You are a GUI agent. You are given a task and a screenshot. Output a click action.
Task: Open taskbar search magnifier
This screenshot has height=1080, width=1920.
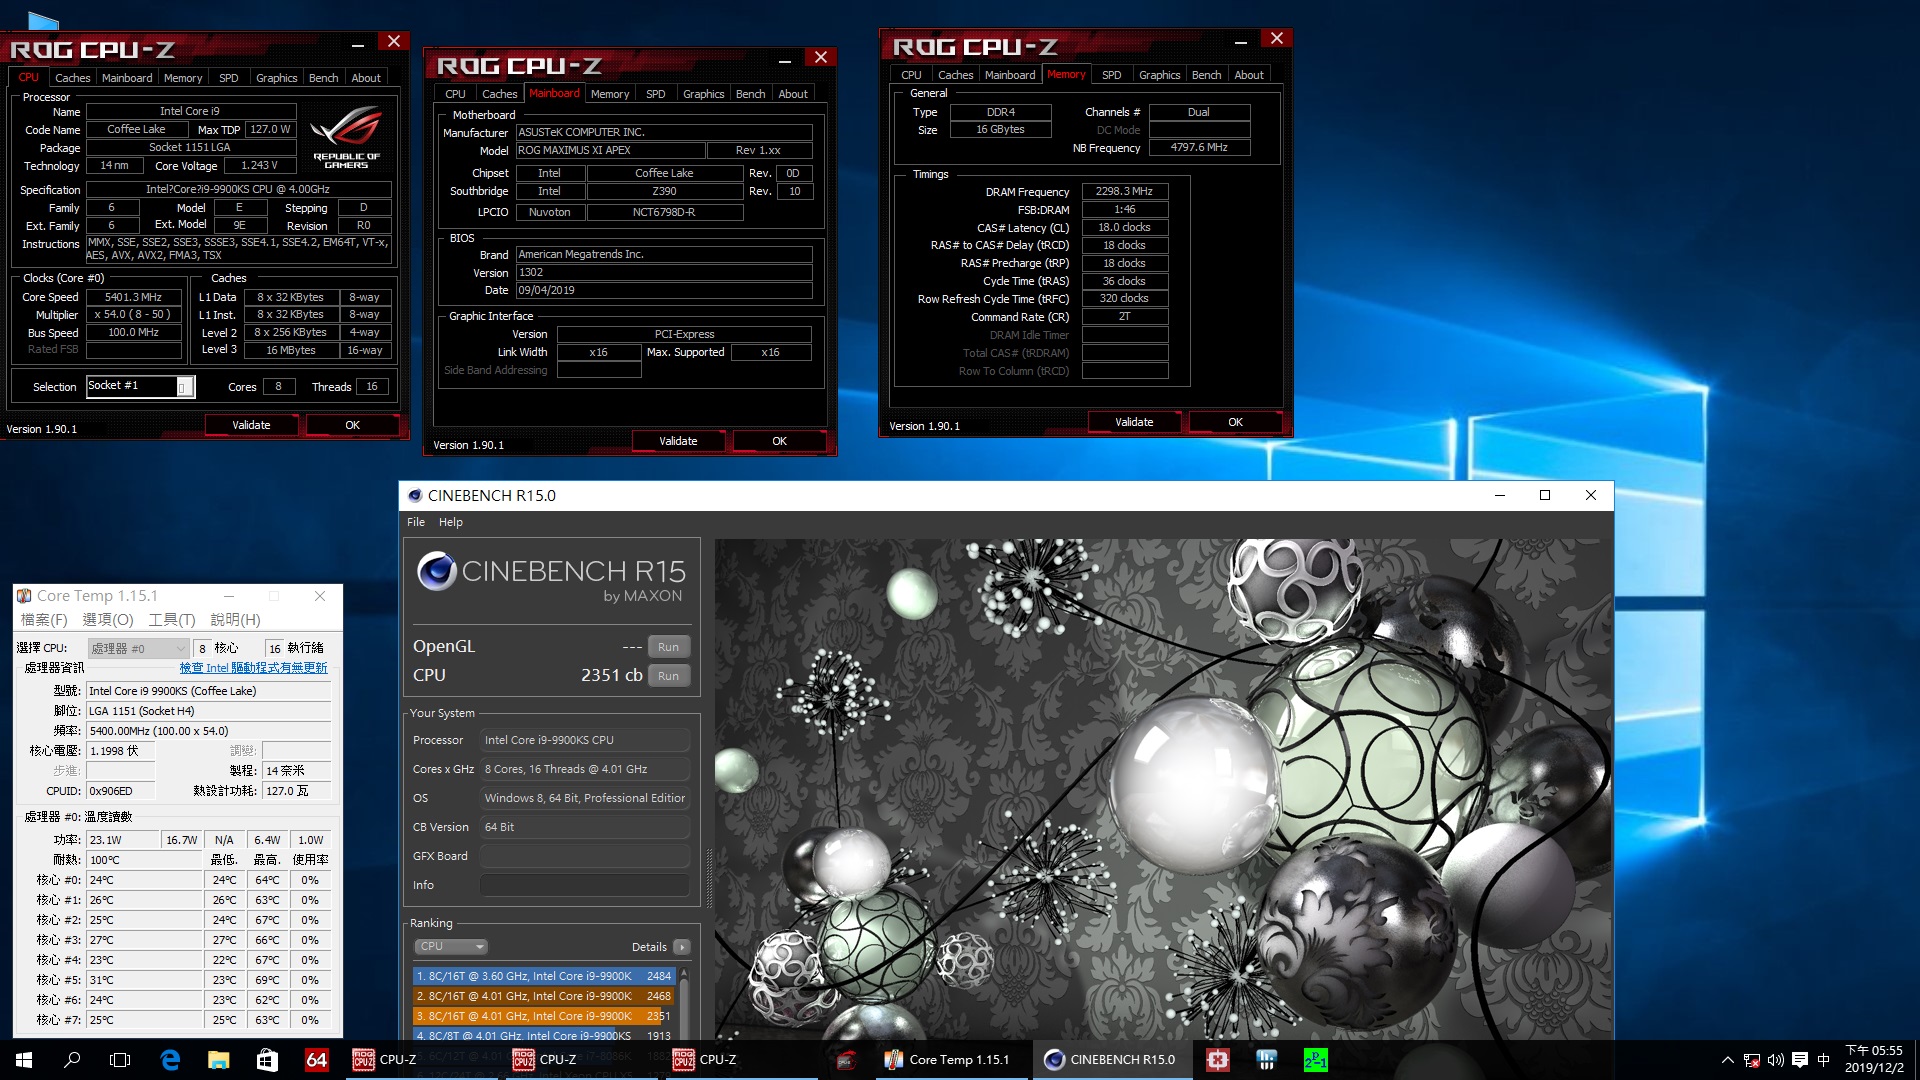[72, 1060]
